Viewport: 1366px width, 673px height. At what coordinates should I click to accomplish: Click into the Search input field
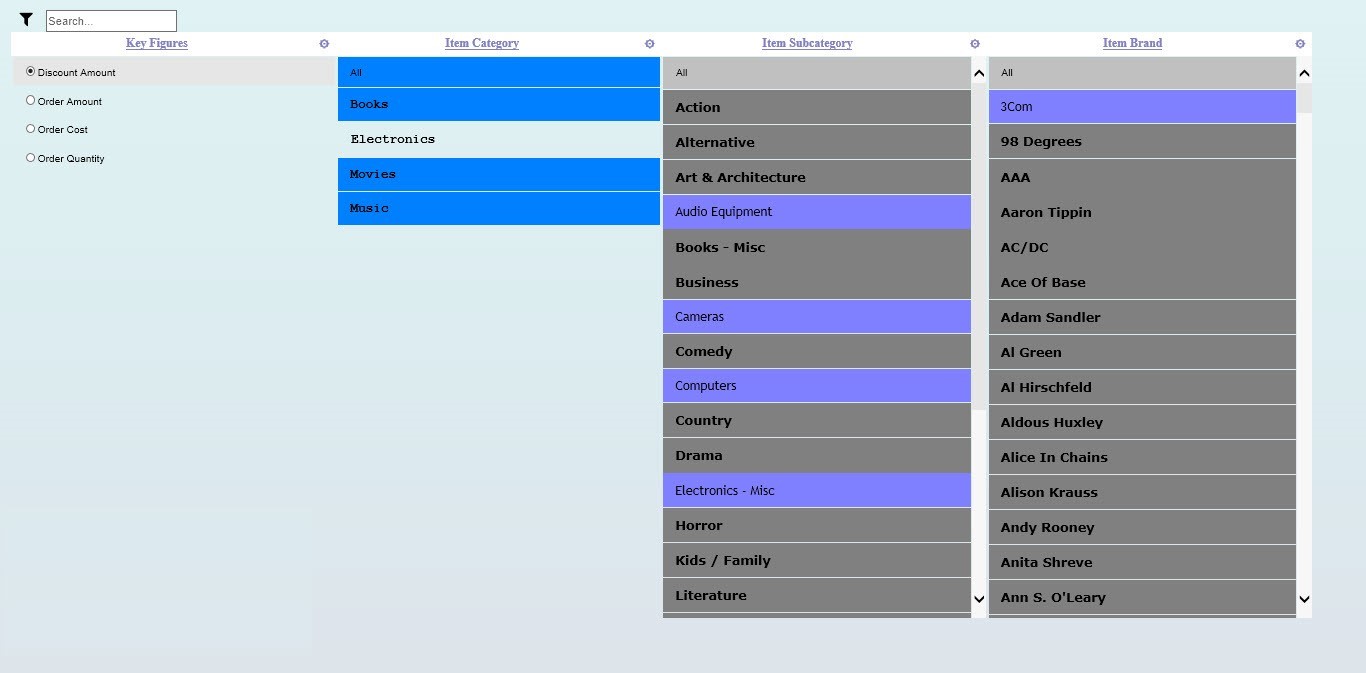[x=111, y=21]
